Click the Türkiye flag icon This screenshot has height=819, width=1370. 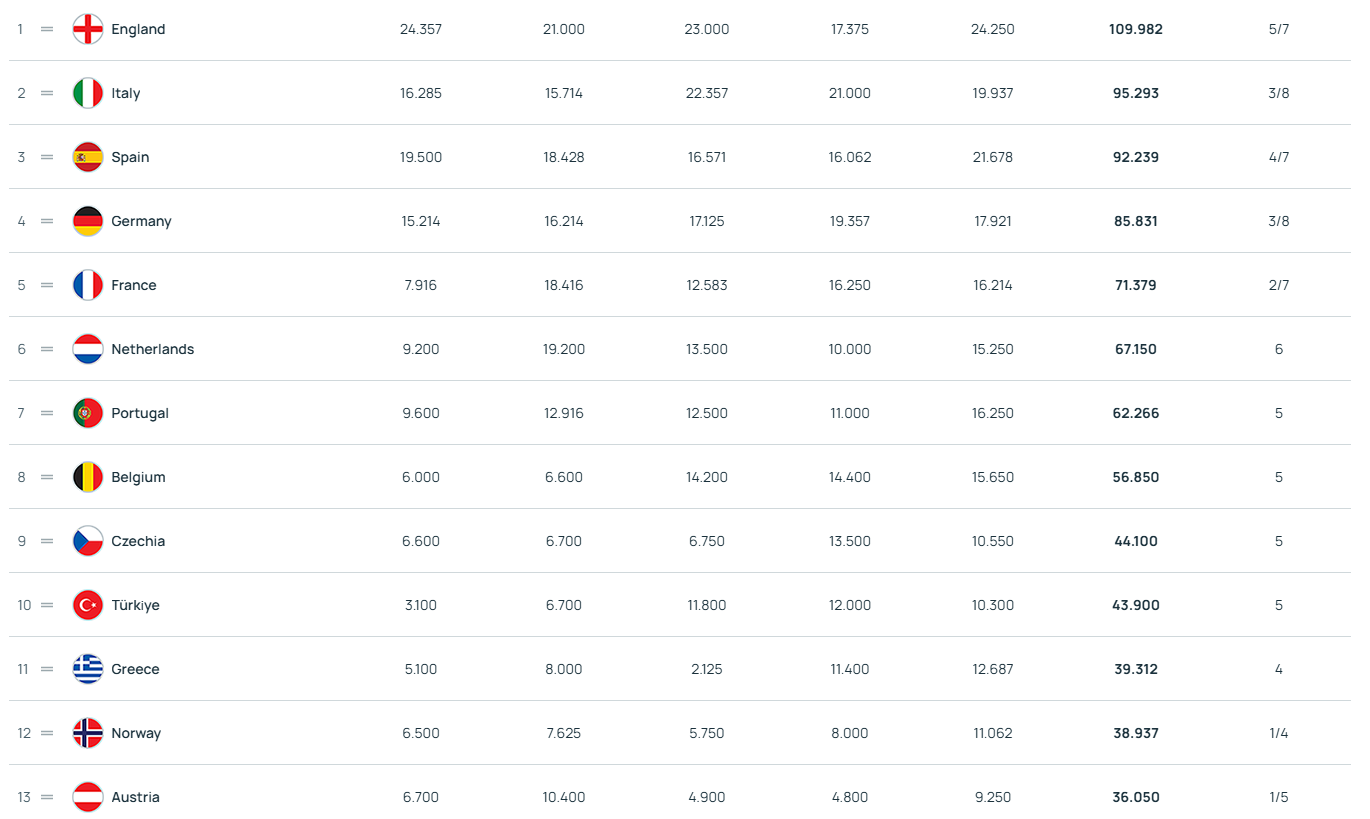[x=88, y=605]
